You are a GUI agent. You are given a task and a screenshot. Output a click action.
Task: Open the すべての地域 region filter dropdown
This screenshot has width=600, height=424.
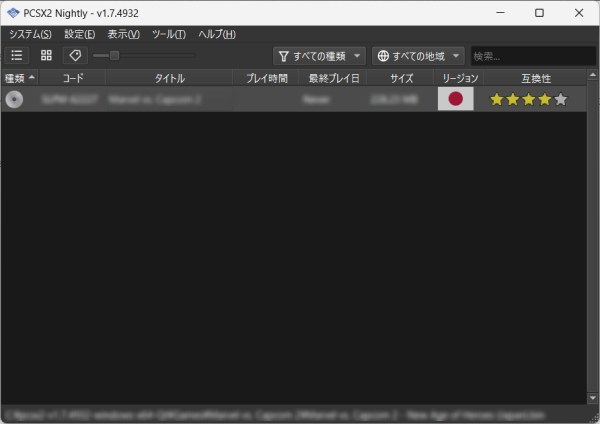418,56
